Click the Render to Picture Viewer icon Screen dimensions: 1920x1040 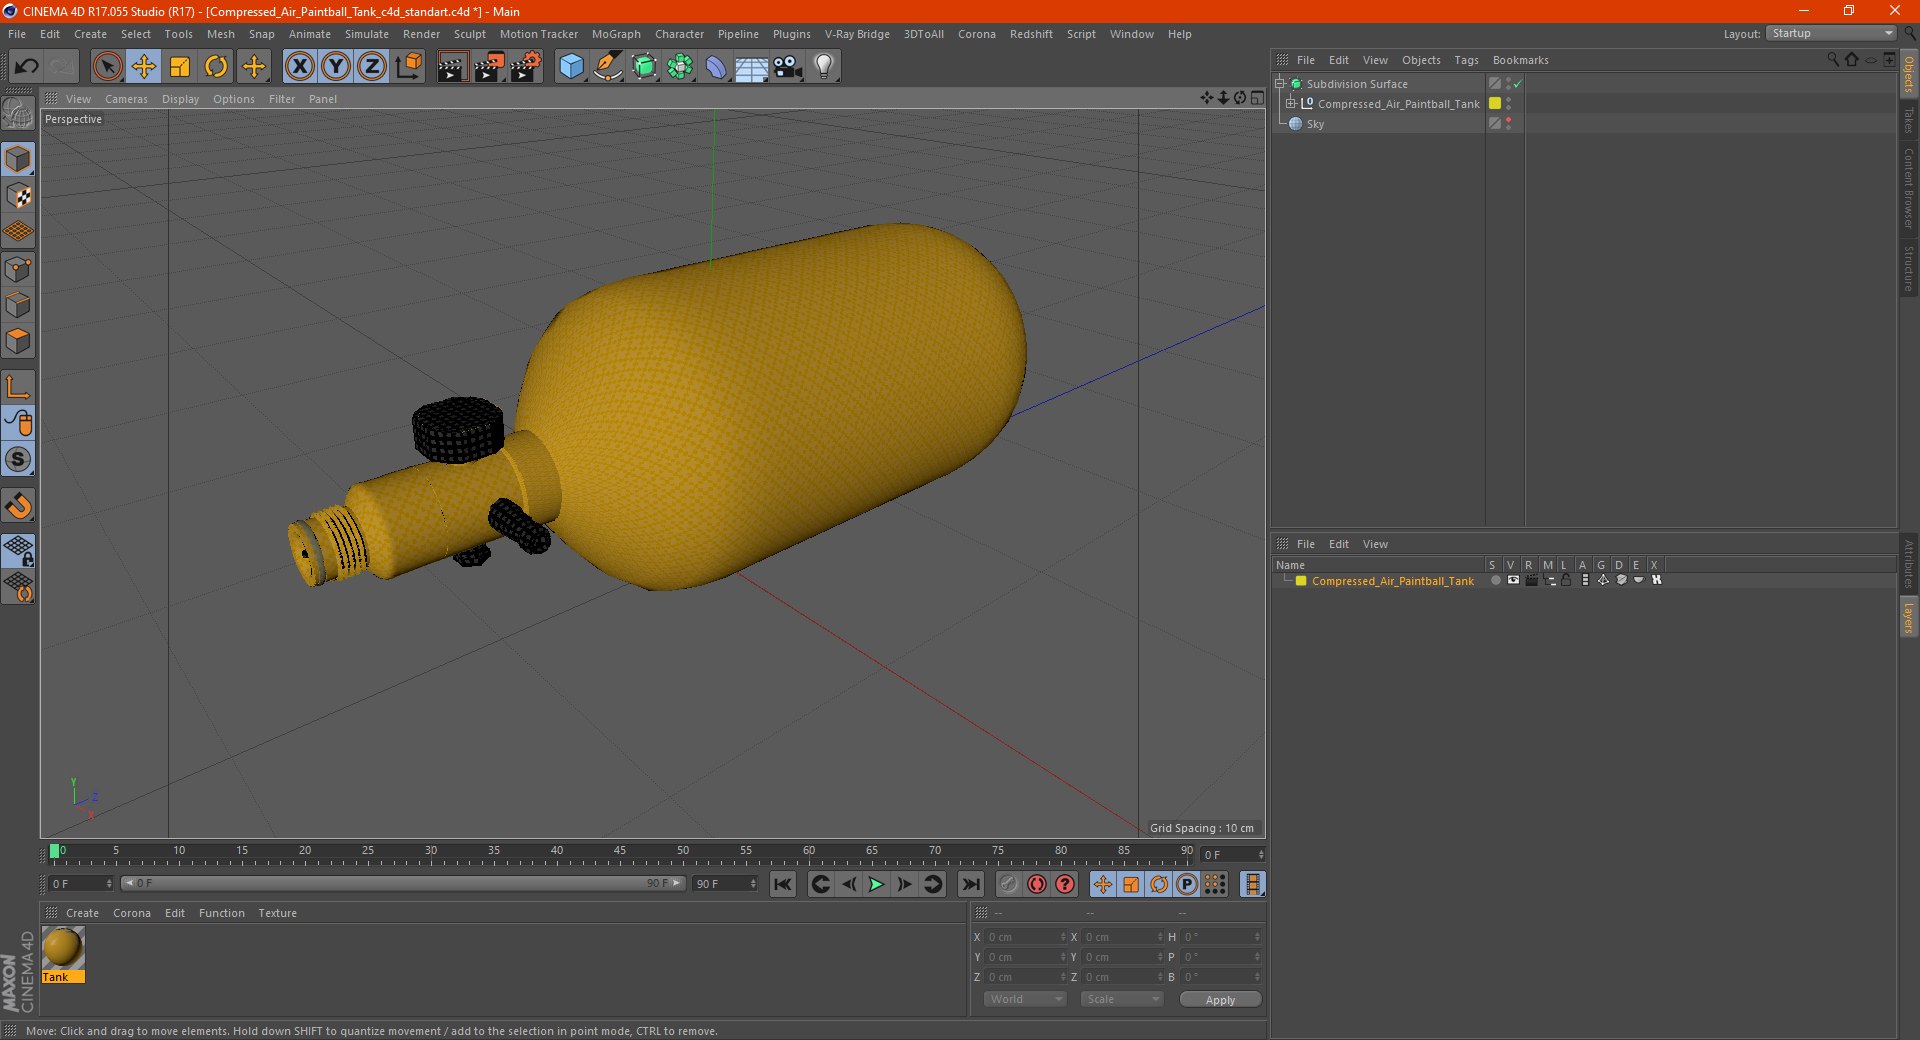tap(488, 67)
